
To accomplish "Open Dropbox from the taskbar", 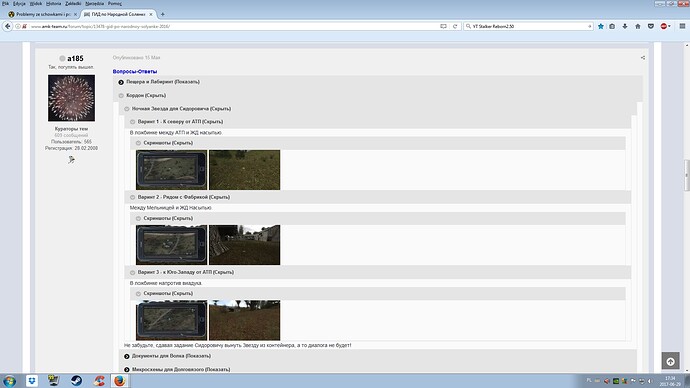I will tap(32, 381).
